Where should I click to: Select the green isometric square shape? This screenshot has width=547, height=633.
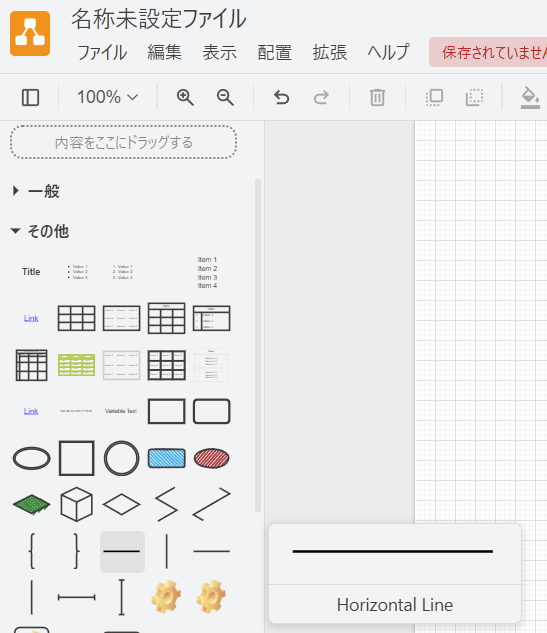(31, 505)
